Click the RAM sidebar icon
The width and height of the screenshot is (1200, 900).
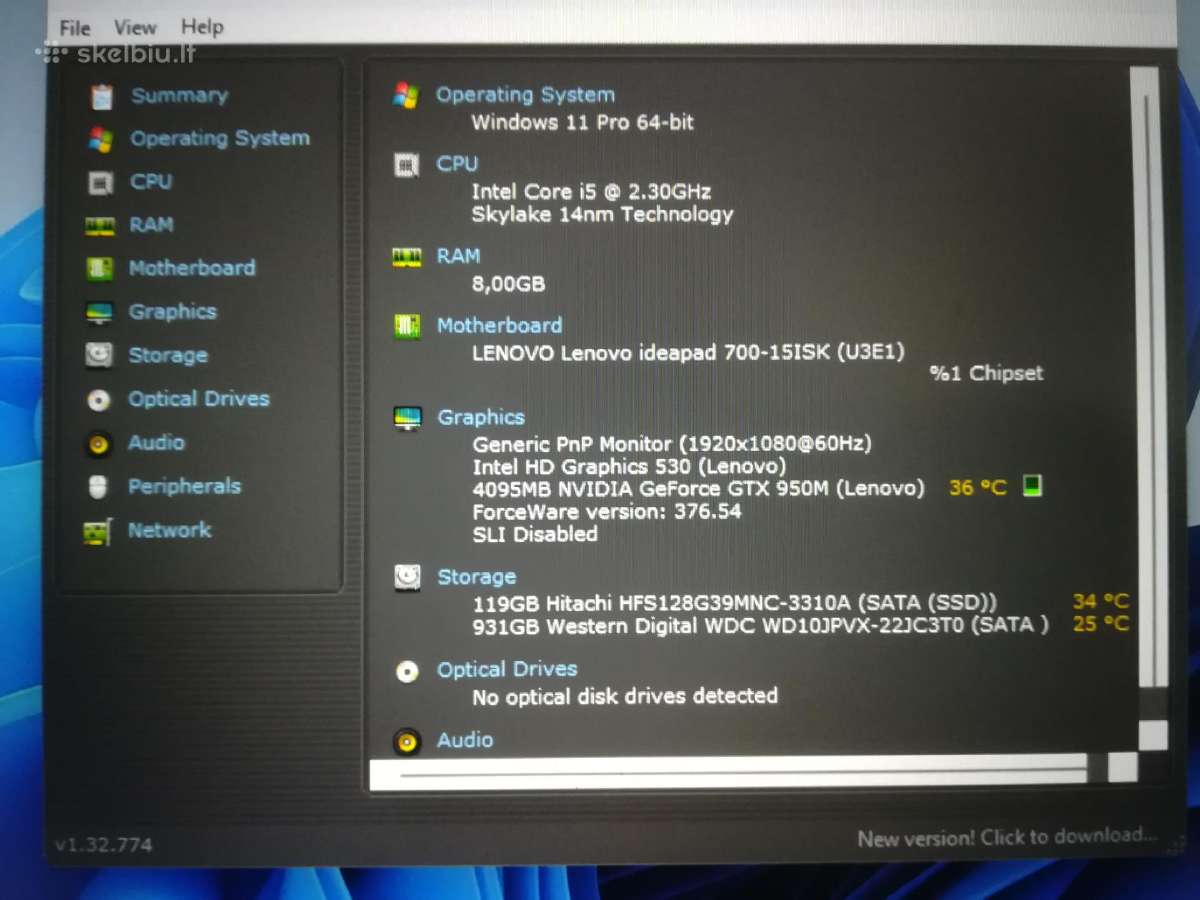tap(100, 226)
